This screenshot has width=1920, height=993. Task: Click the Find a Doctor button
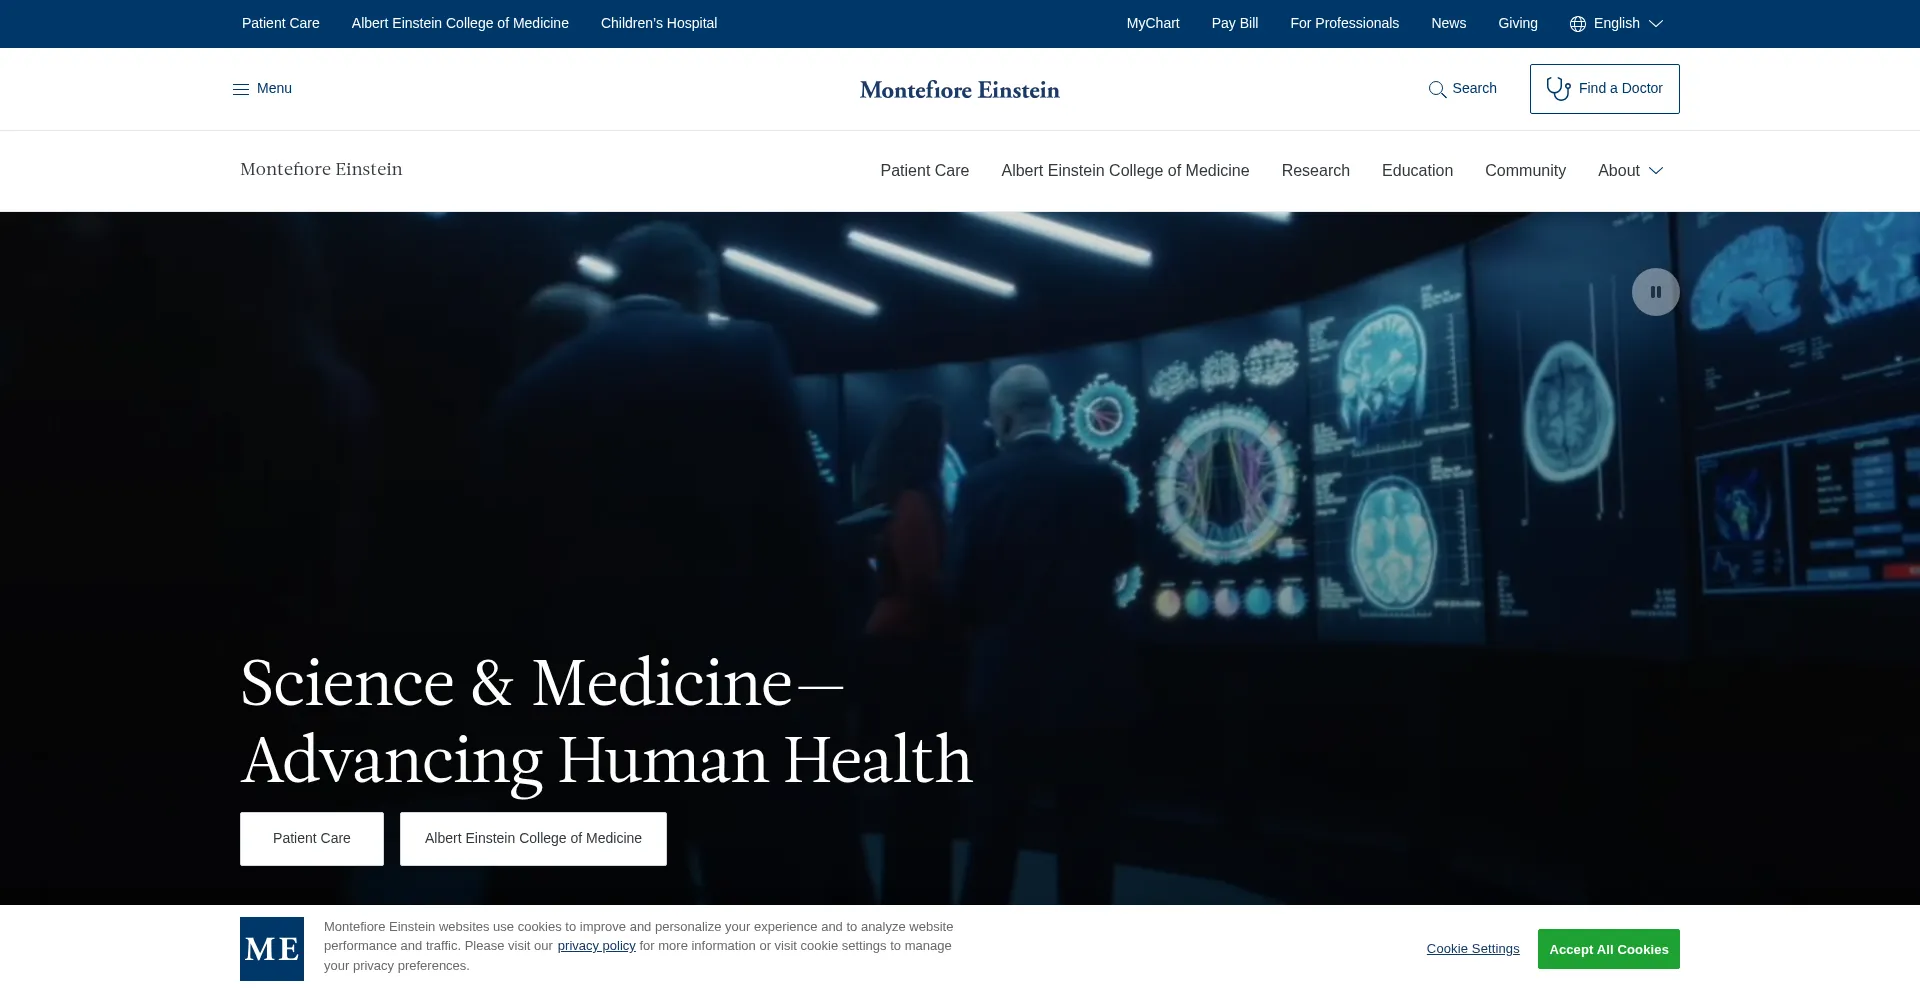tap(1605, 89)
